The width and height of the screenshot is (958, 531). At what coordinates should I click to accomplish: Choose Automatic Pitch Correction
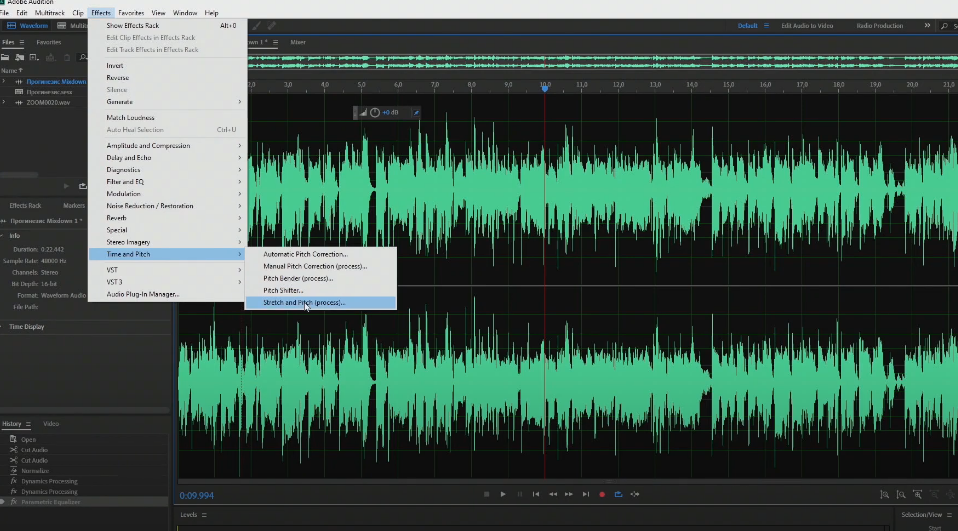(321, 254)
